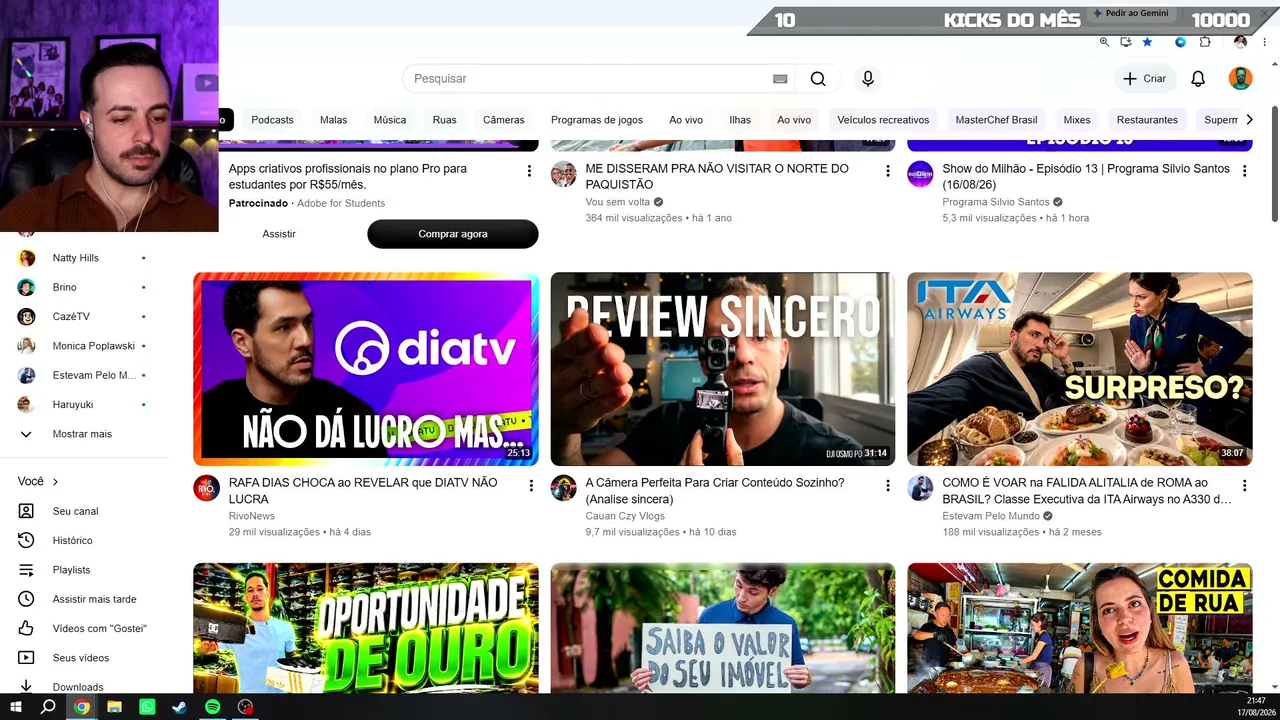
Task: Open the Cauan Czy Vlogs channel avatar
Action: point(563,488)
